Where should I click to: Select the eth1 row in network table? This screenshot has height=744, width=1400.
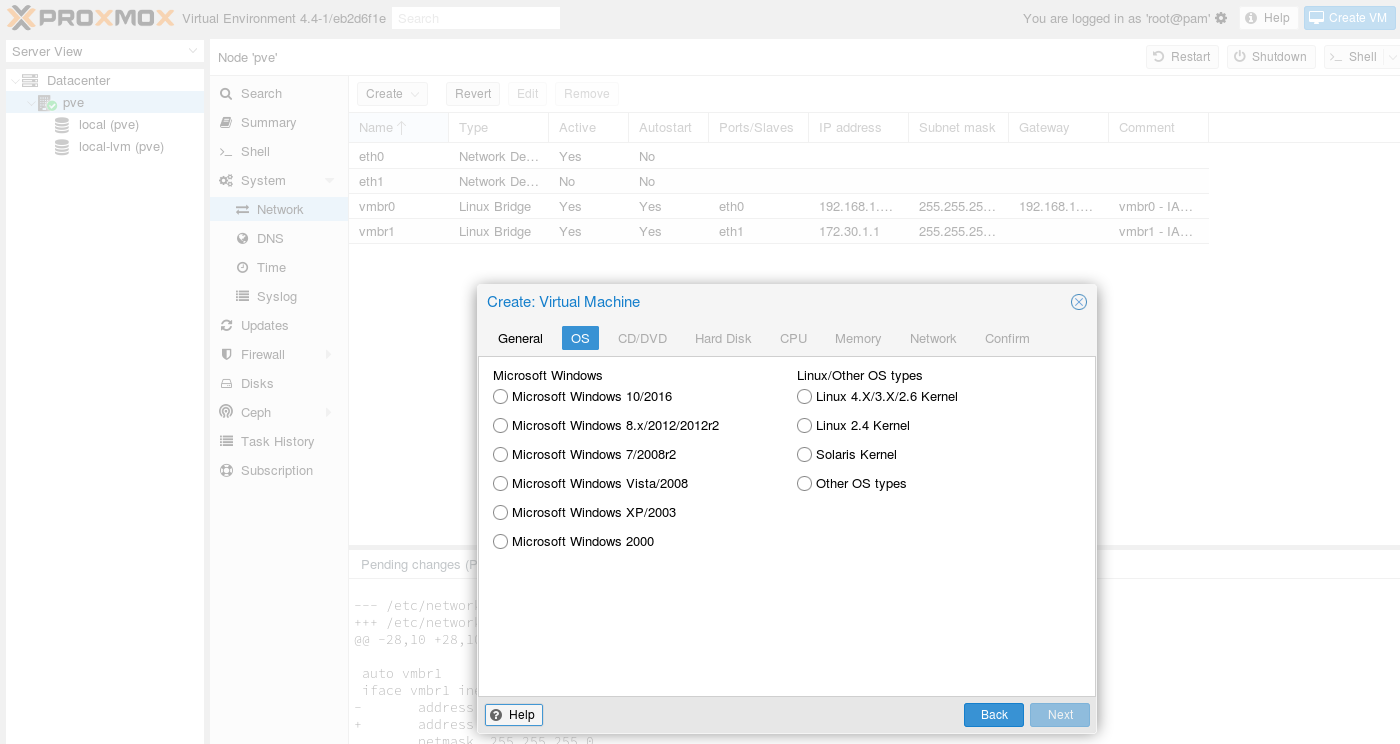click(x=778, y=182)
